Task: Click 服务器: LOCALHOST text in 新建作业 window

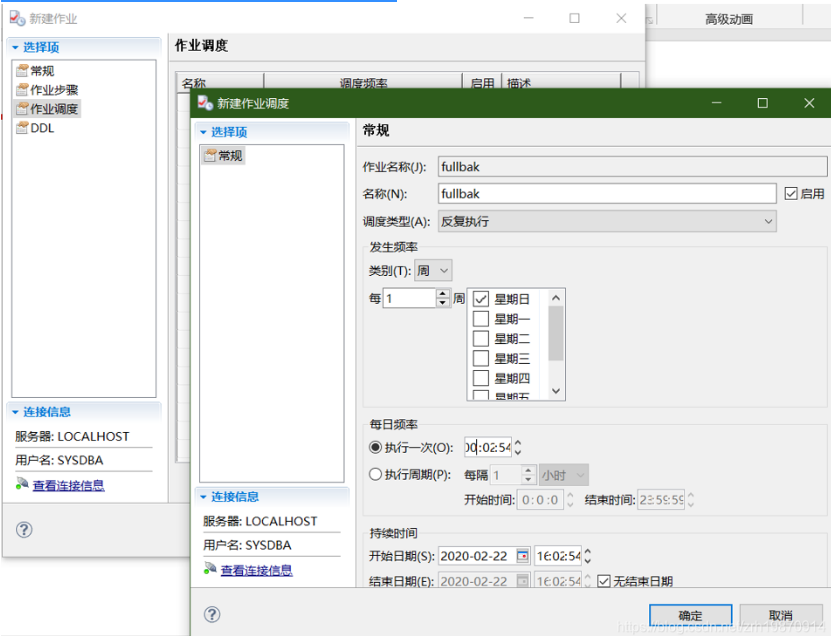Action: (x=72, y=436)
